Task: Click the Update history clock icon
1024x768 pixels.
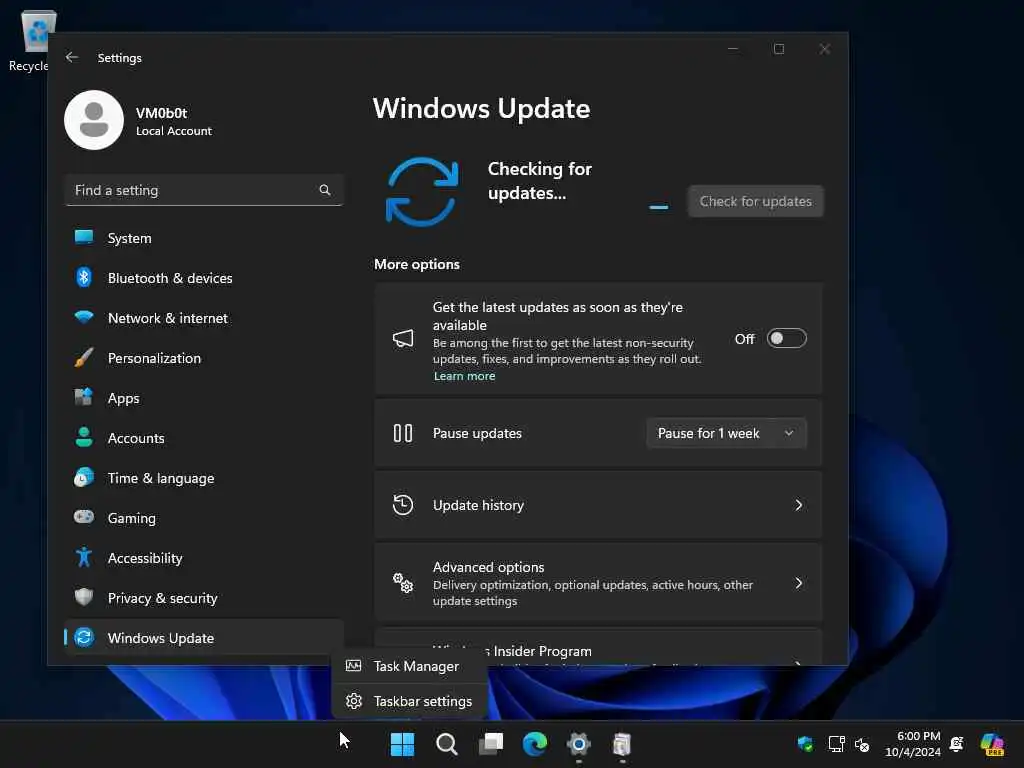Action: coord(402,505)
